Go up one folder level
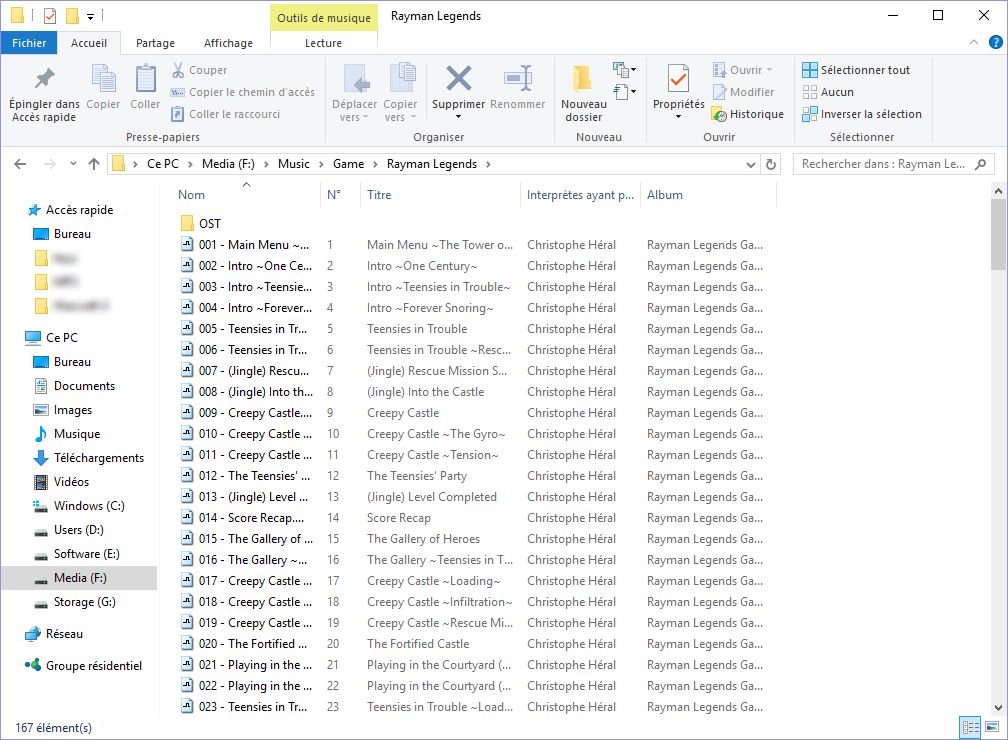 pyautogui.click(x=93, y=164)
